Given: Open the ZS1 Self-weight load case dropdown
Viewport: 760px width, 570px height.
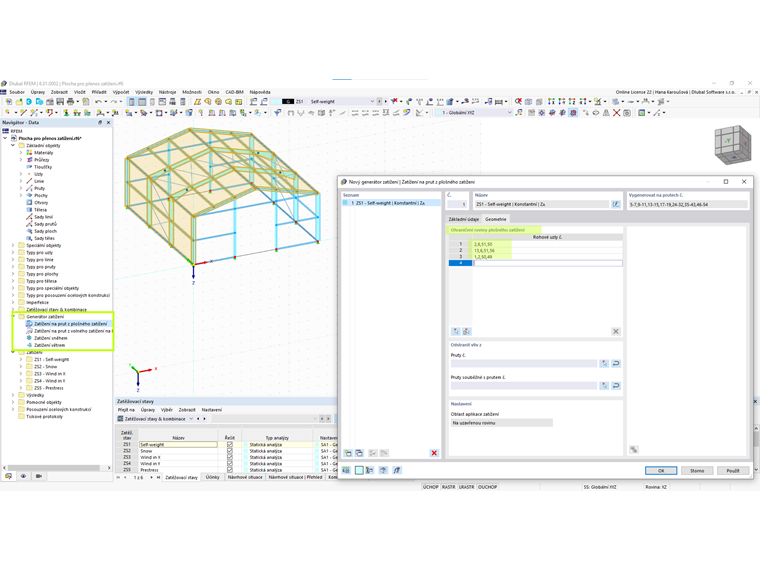Looking at the screenshot, I should point(372,102).
